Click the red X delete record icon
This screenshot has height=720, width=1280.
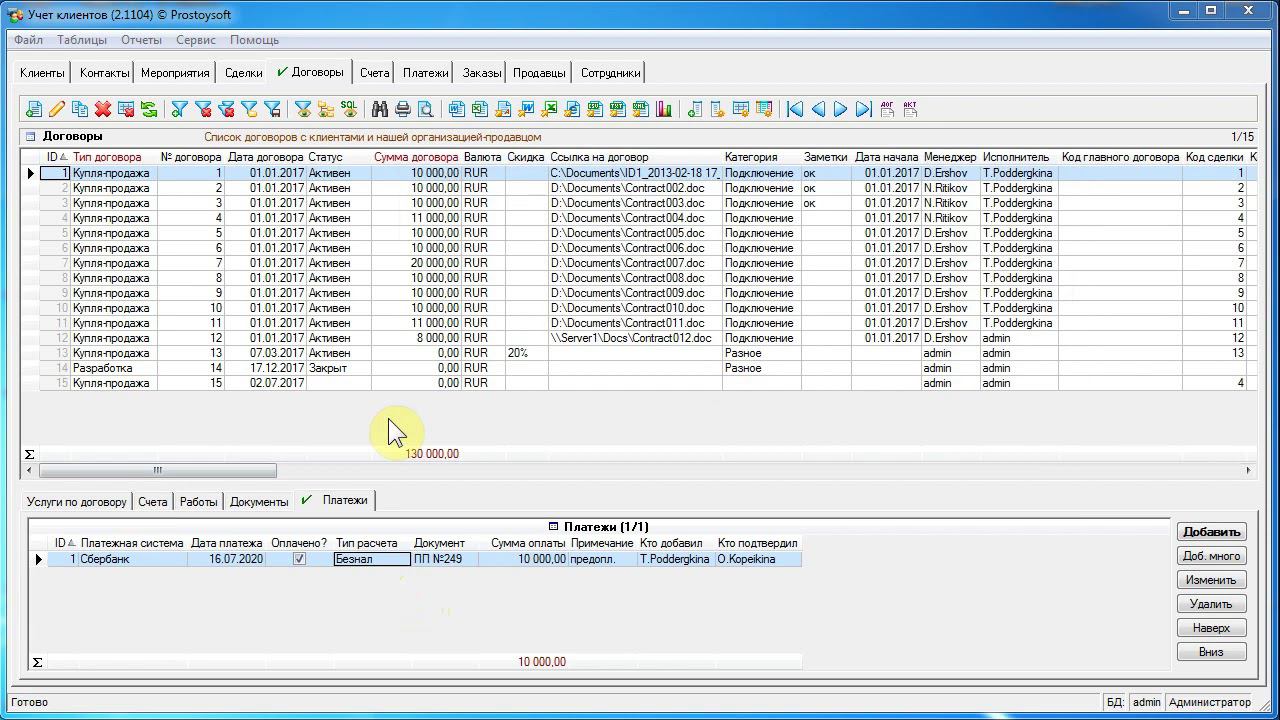tap(103, 109)
